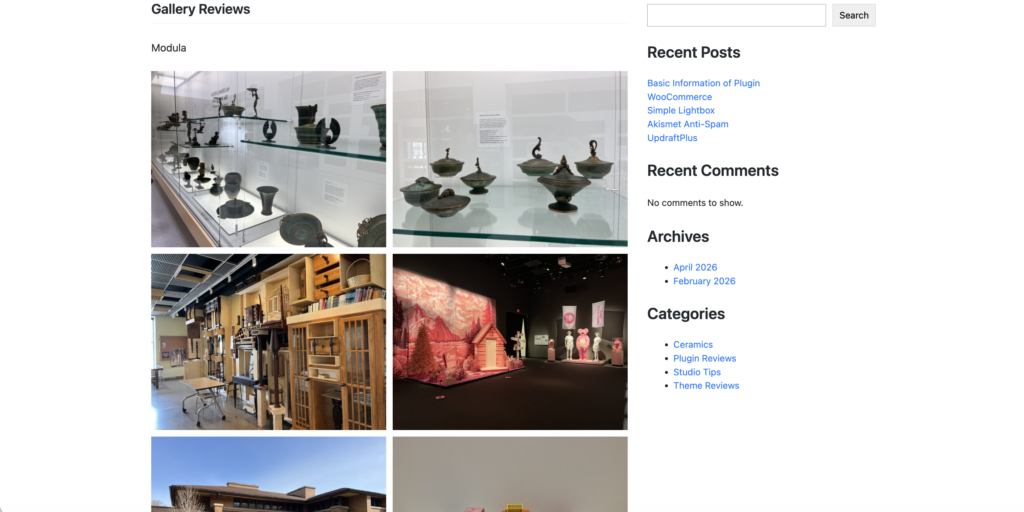1024x512 pixels.
Task: Open the glass shelf display case photo
Action: (x=268, y=159)
